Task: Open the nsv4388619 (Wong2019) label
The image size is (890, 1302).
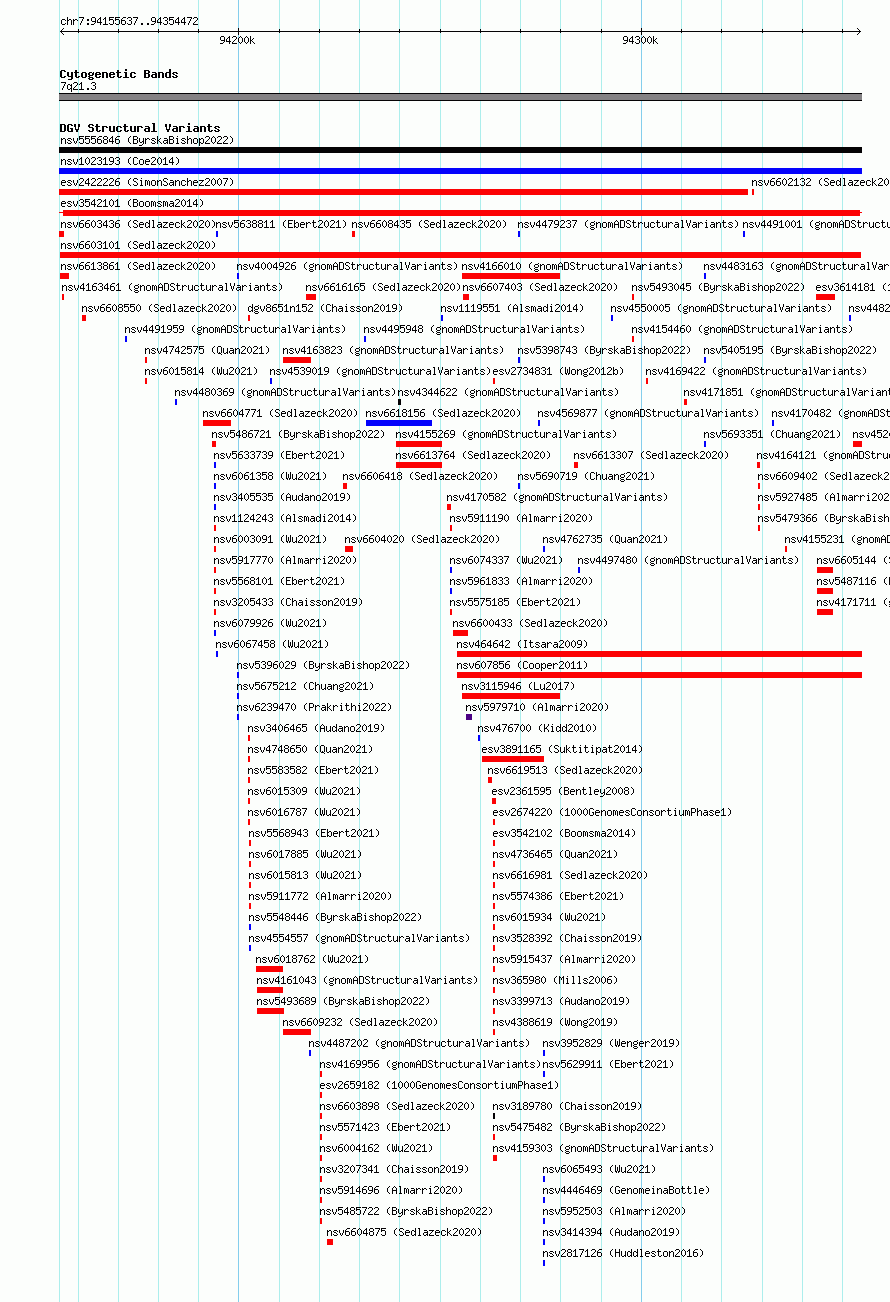Action: tap(555, 1022)
